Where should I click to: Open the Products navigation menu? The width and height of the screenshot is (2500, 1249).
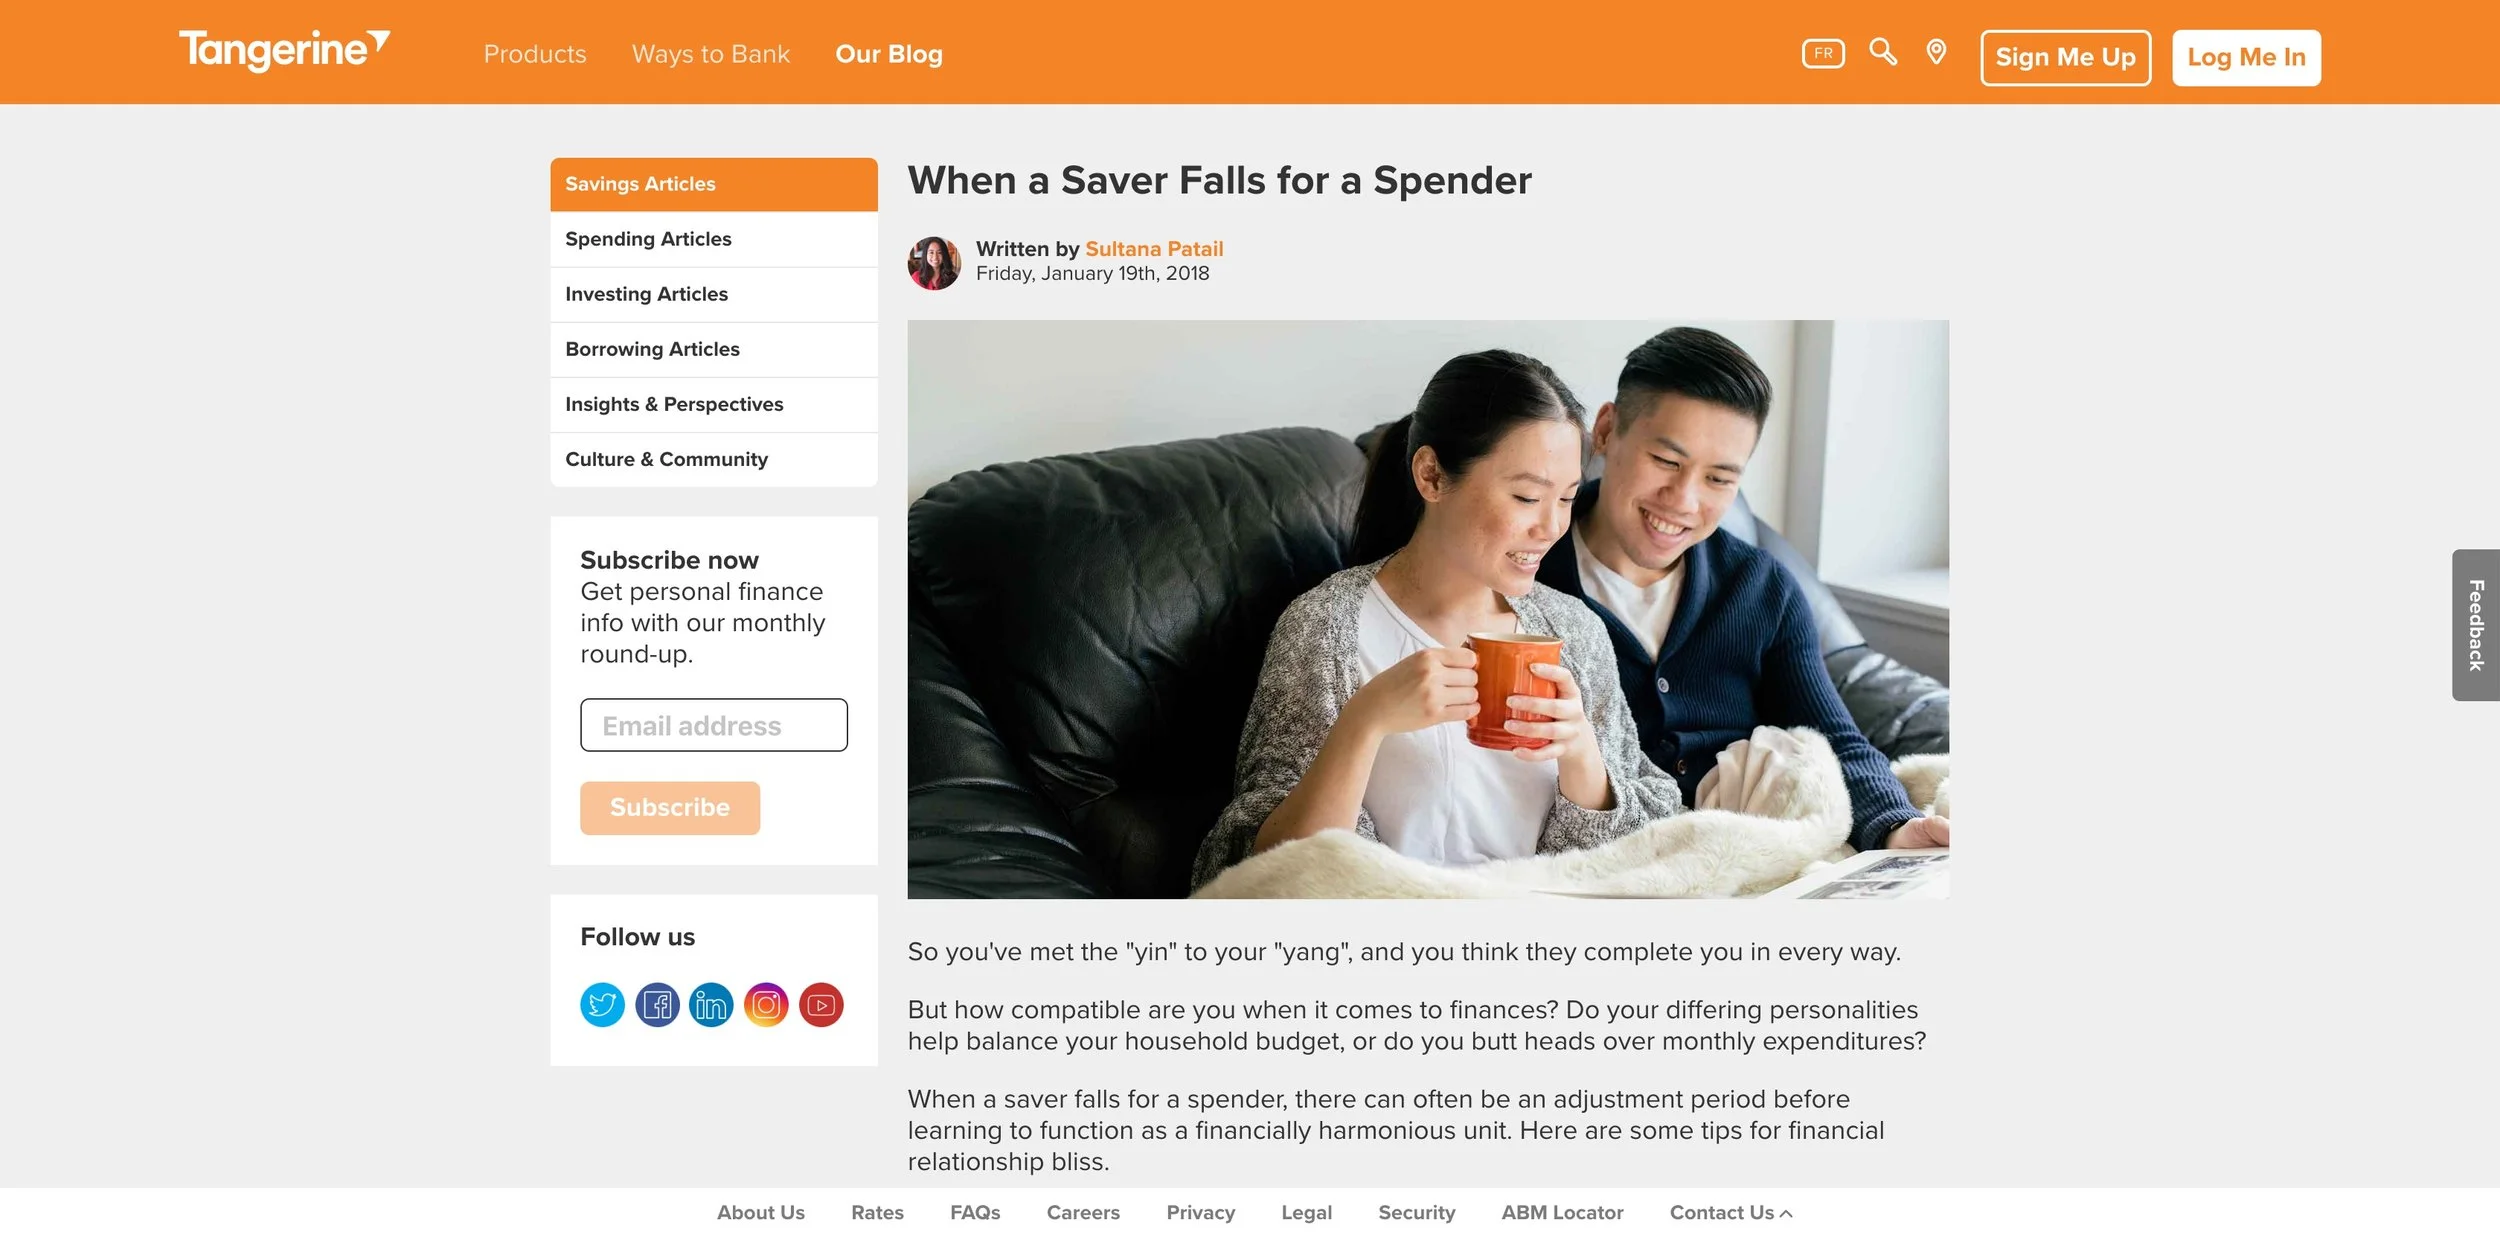535,54
